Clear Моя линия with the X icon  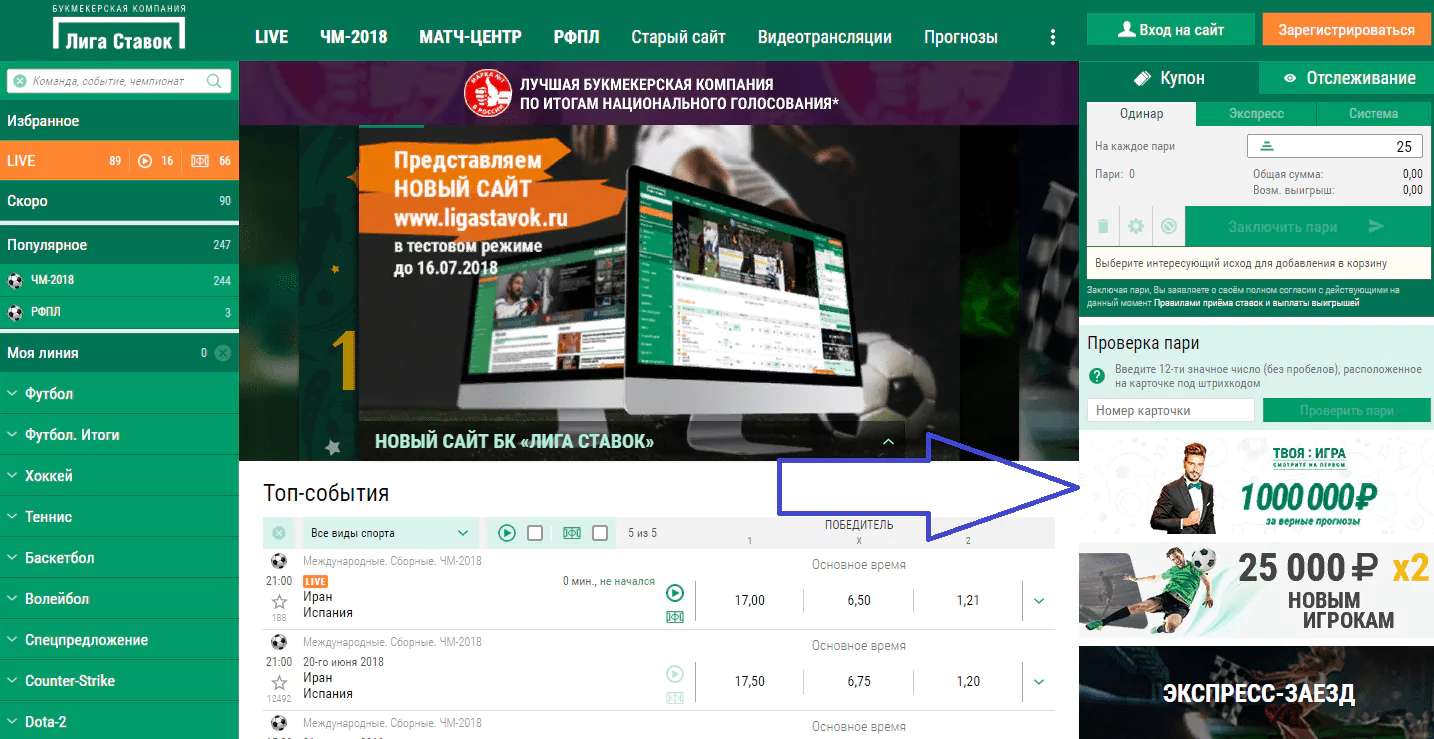pyautogui.click(x=222, y=352)
